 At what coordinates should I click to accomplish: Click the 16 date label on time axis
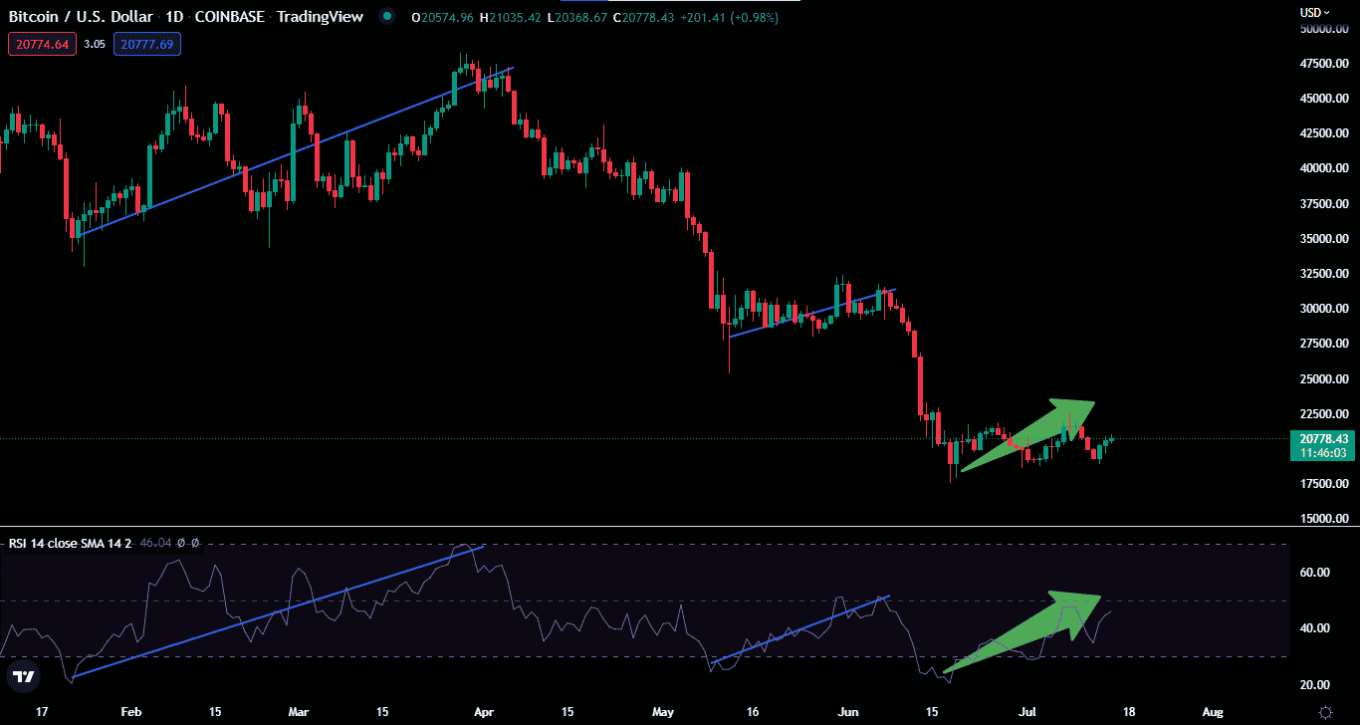tap(752, 712)
